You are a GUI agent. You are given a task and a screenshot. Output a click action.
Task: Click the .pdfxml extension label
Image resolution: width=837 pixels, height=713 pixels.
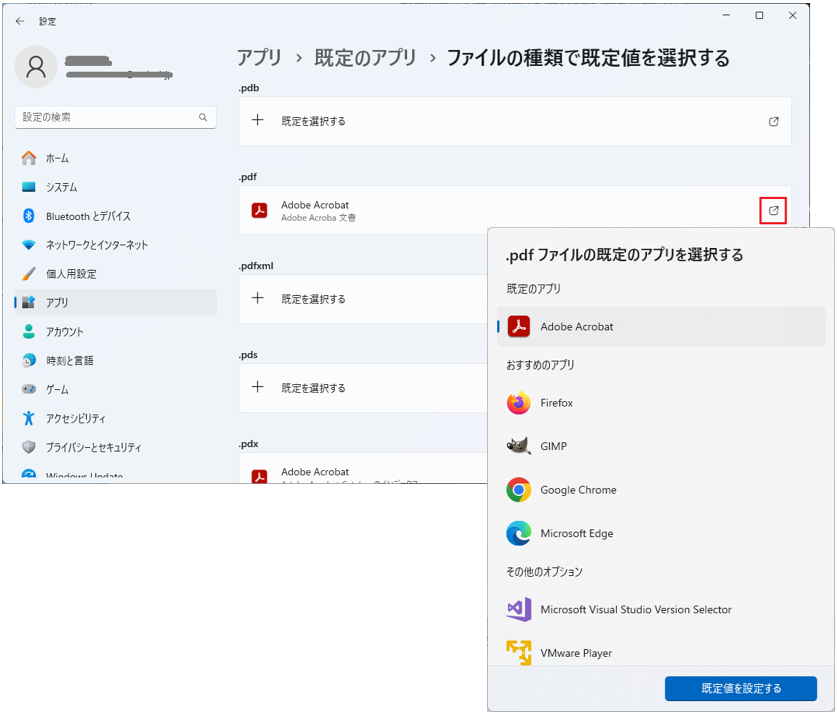point(256,266)
